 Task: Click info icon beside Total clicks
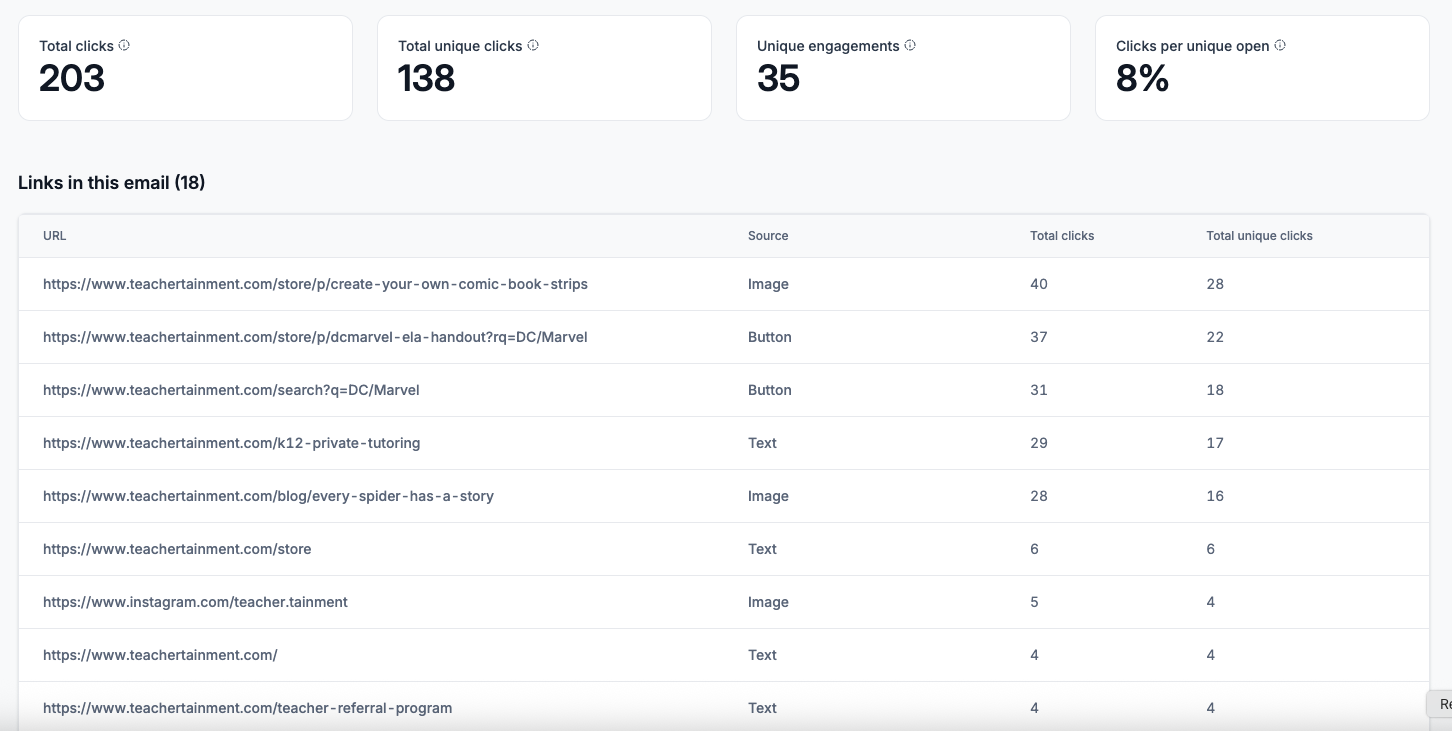click(124, 45)
